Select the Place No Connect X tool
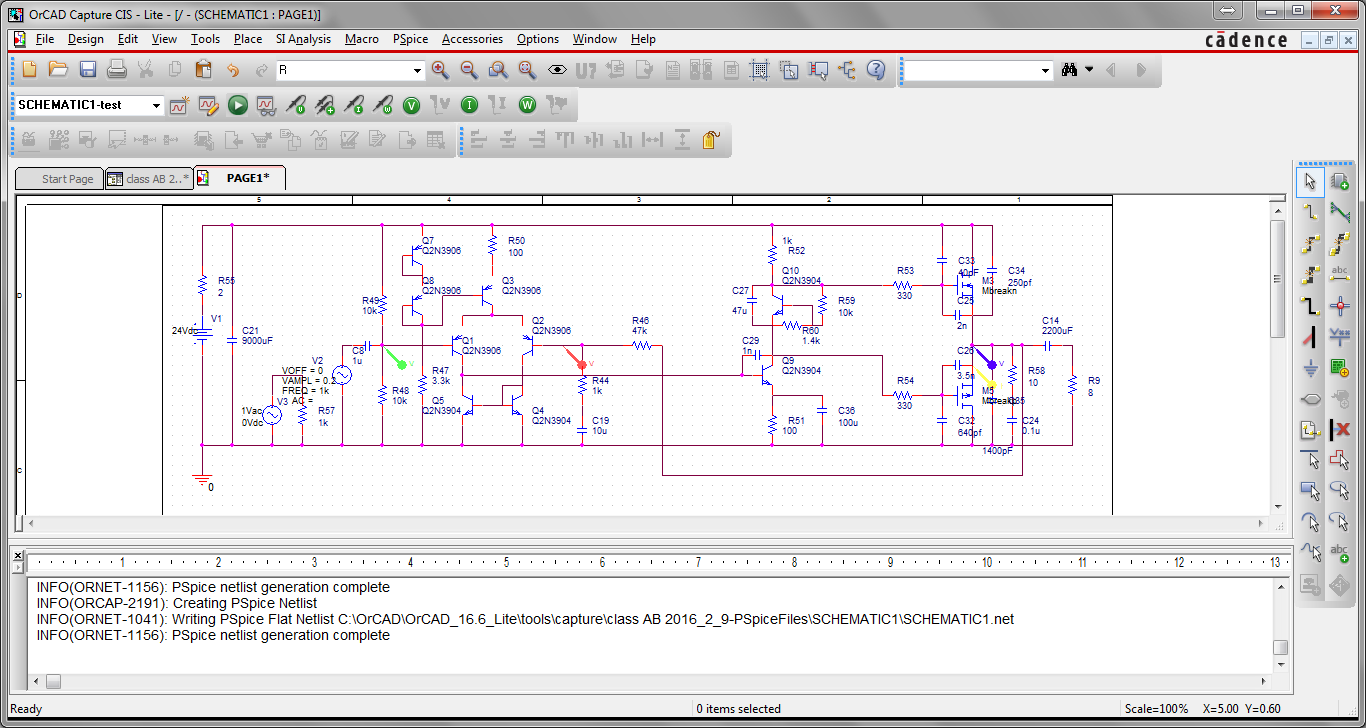Screen dimensions: 1366x728 pos(1340,429)
